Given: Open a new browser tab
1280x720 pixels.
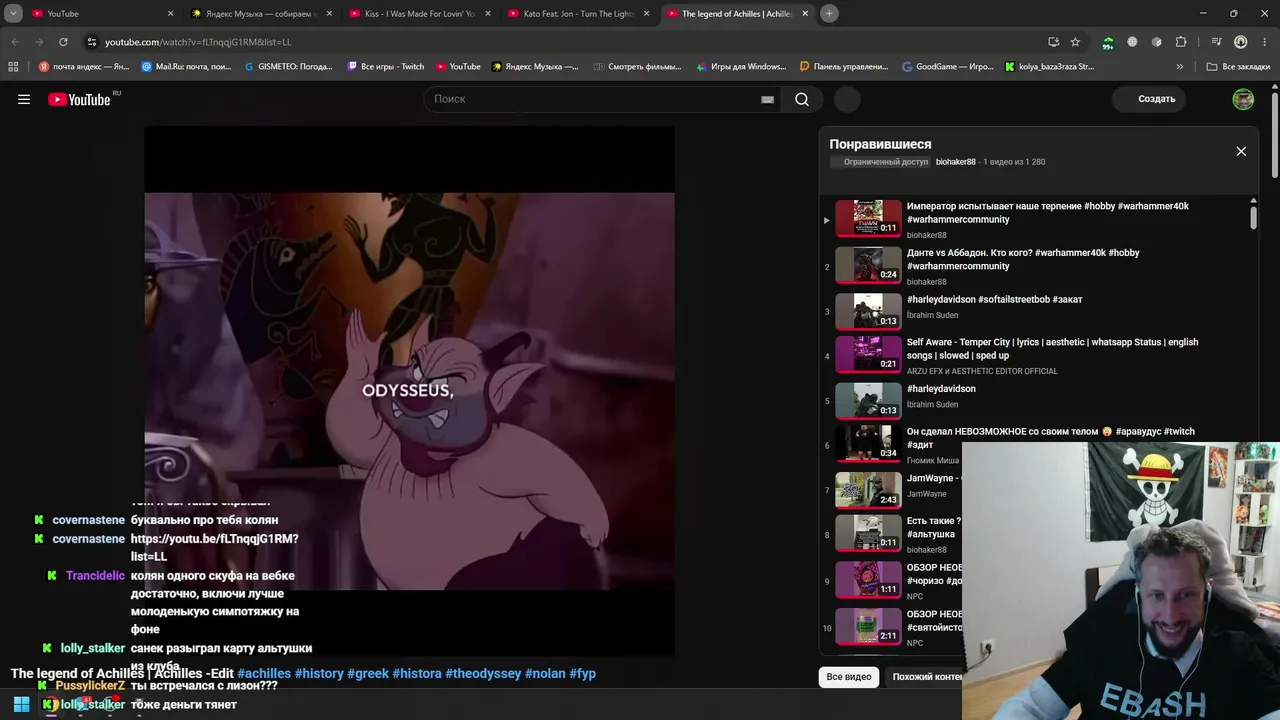Looking at the screenshot, I should [829, 13].
